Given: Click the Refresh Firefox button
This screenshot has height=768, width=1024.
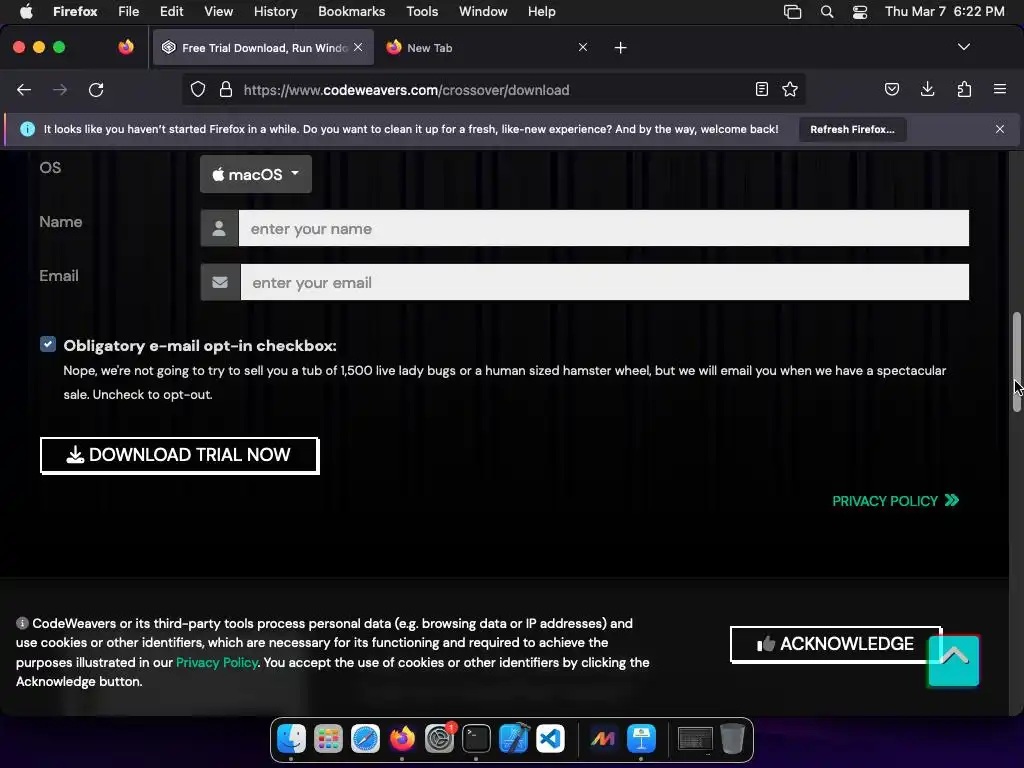Looking at the screenshot, I should tap(852, 129).
